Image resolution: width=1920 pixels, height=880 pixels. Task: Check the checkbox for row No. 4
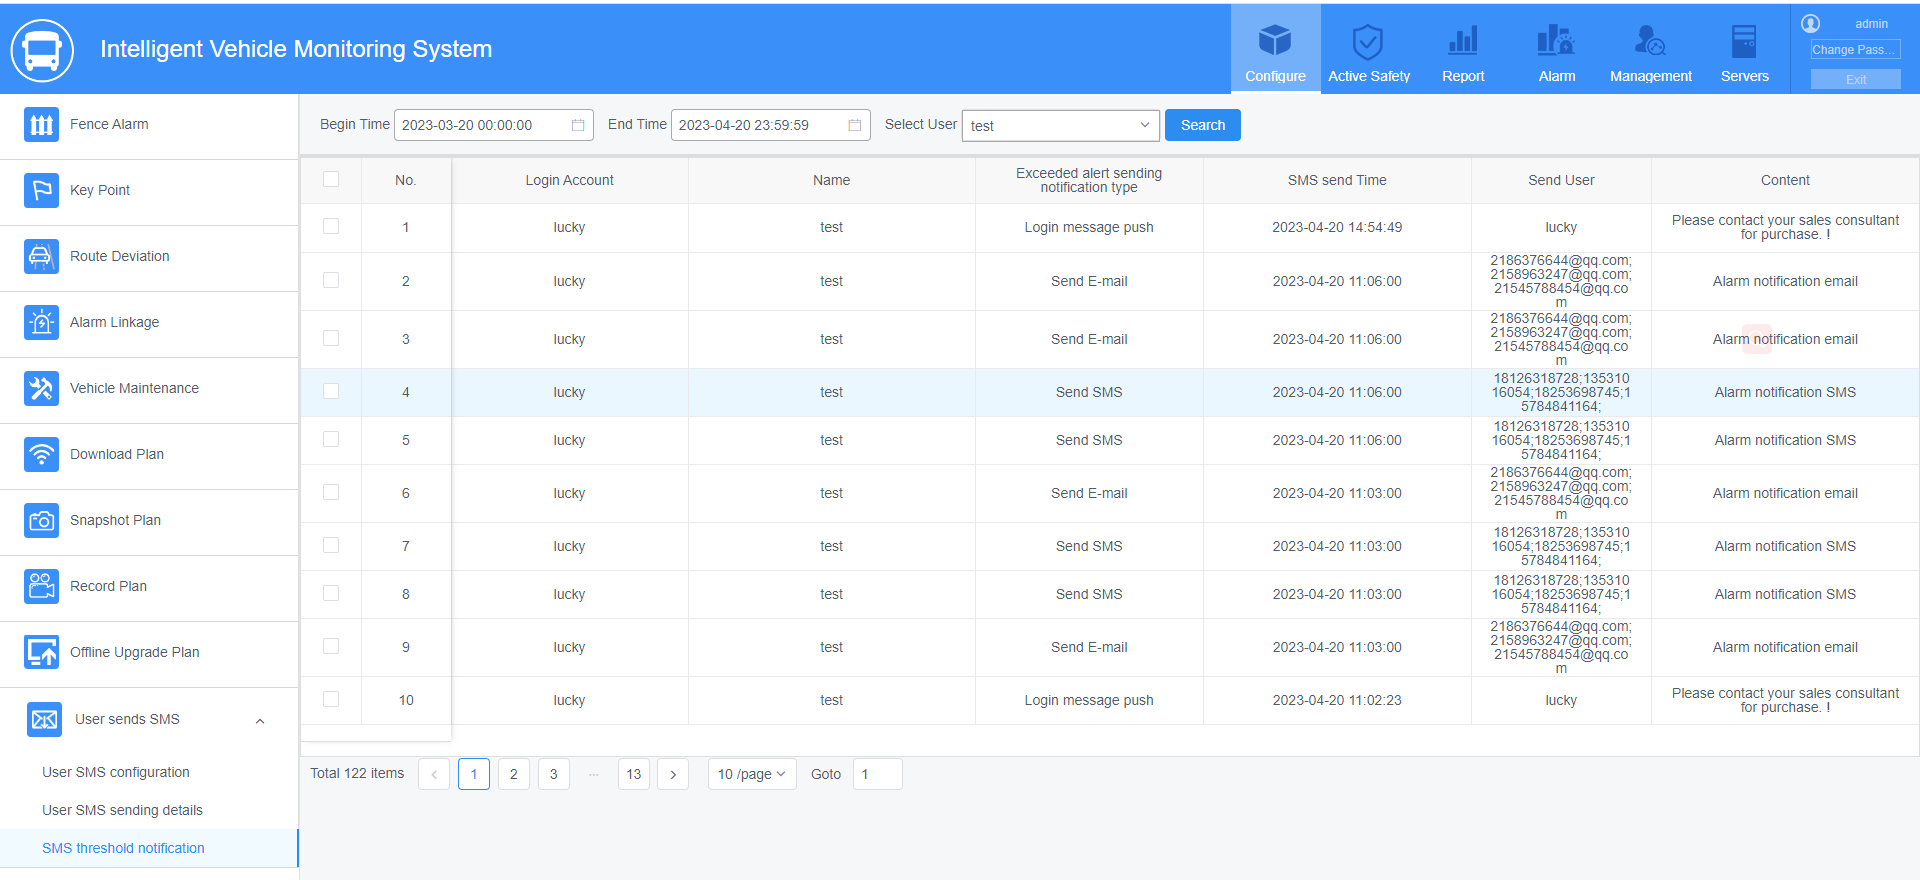coord(331,391)
